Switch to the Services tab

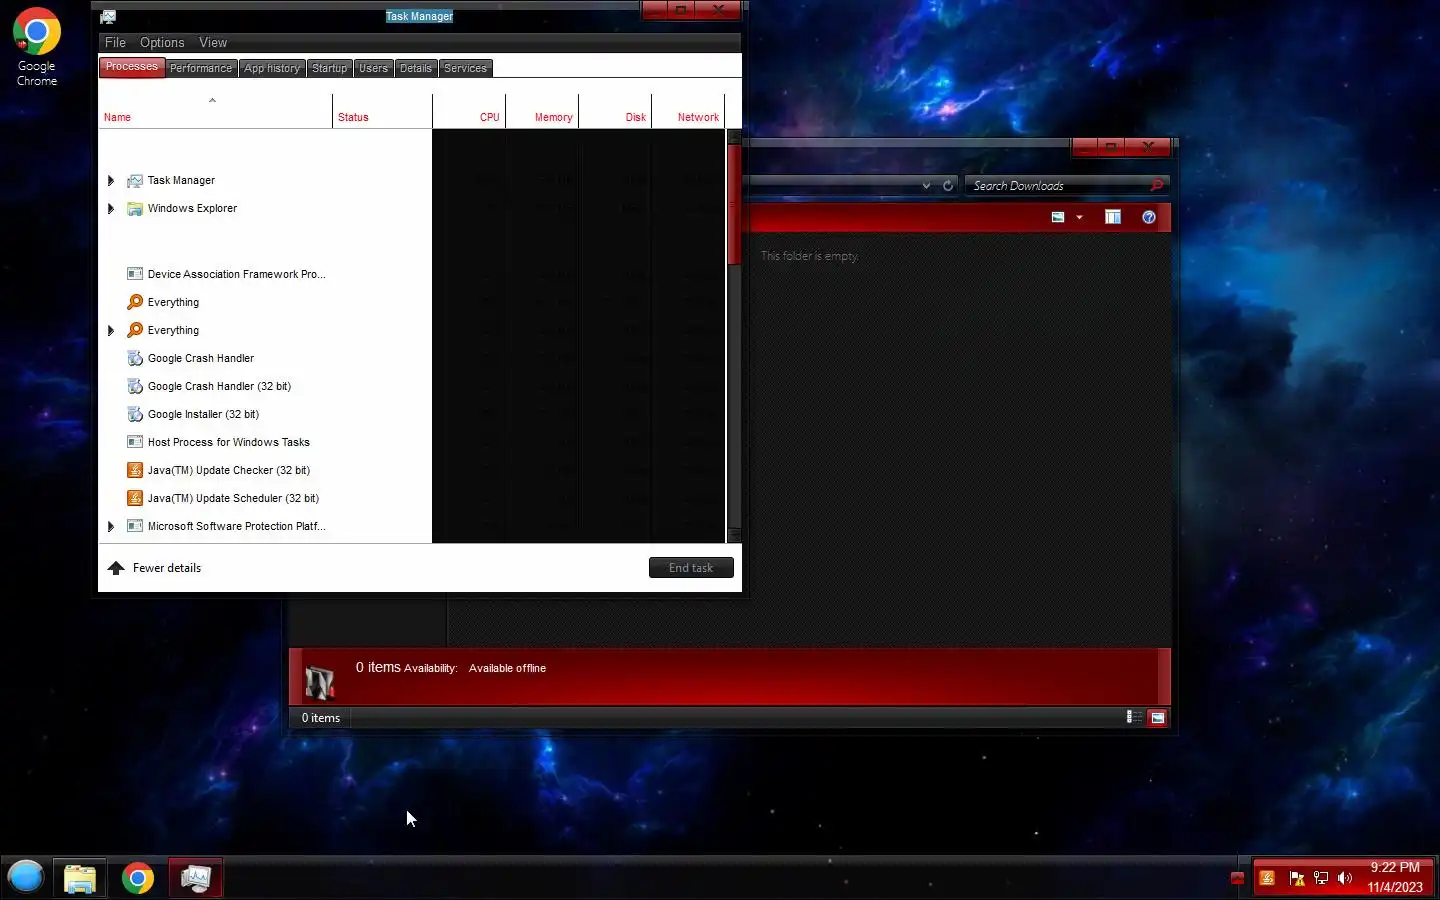[465, 68]
